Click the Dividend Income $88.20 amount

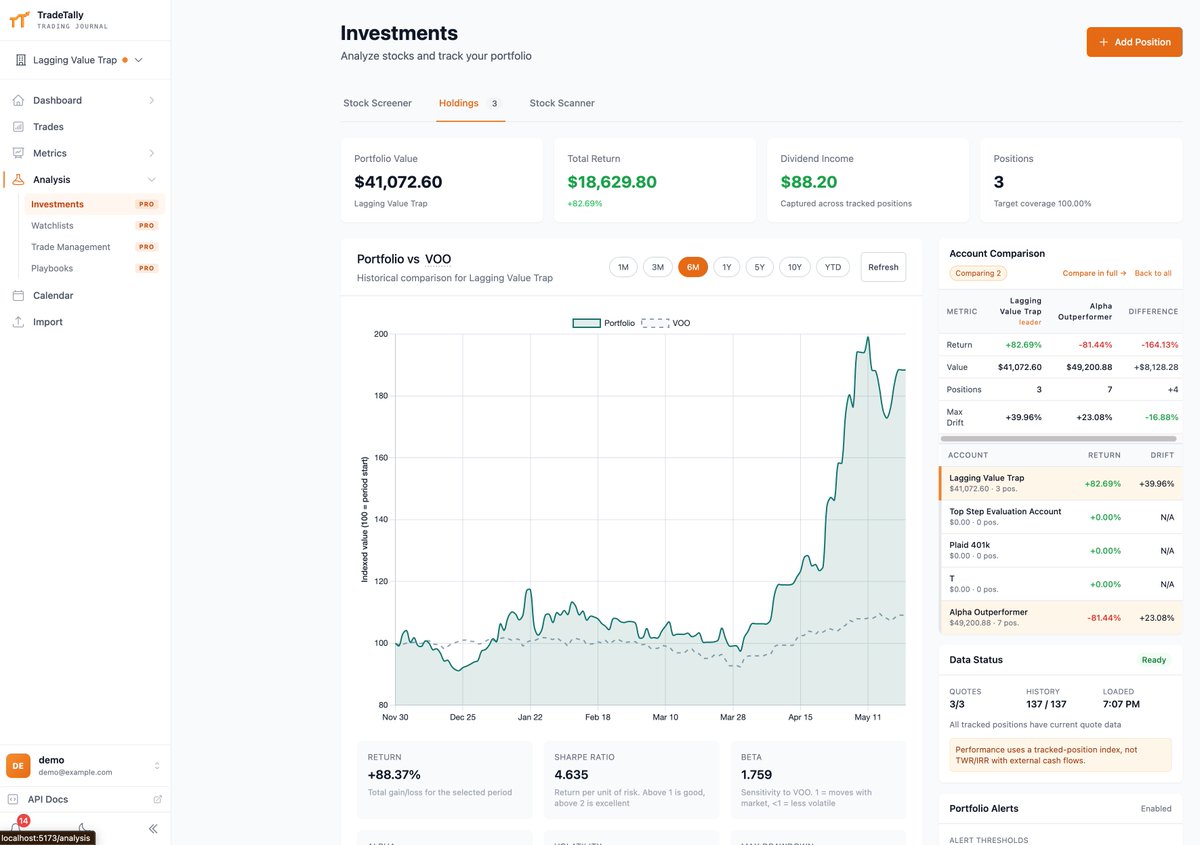pyautogui.click(x=809, y=182)
